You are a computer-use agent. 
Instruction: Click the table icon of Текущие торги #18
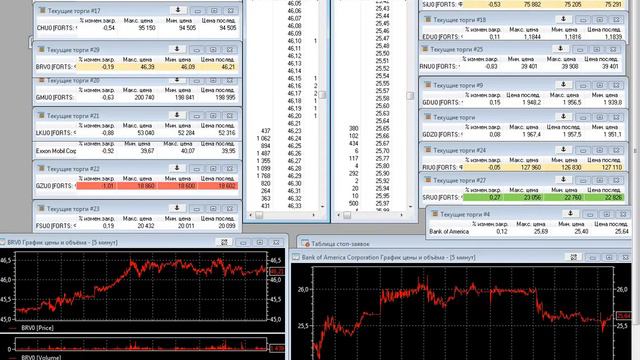click(428, 19)
